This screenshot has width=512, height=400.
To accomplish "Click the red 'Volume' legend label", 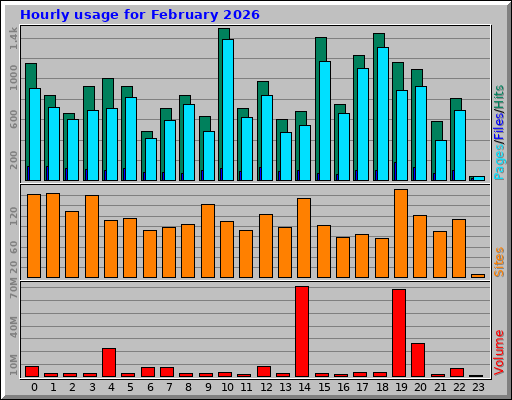I will pyautogui.click(x=499, y=352).
